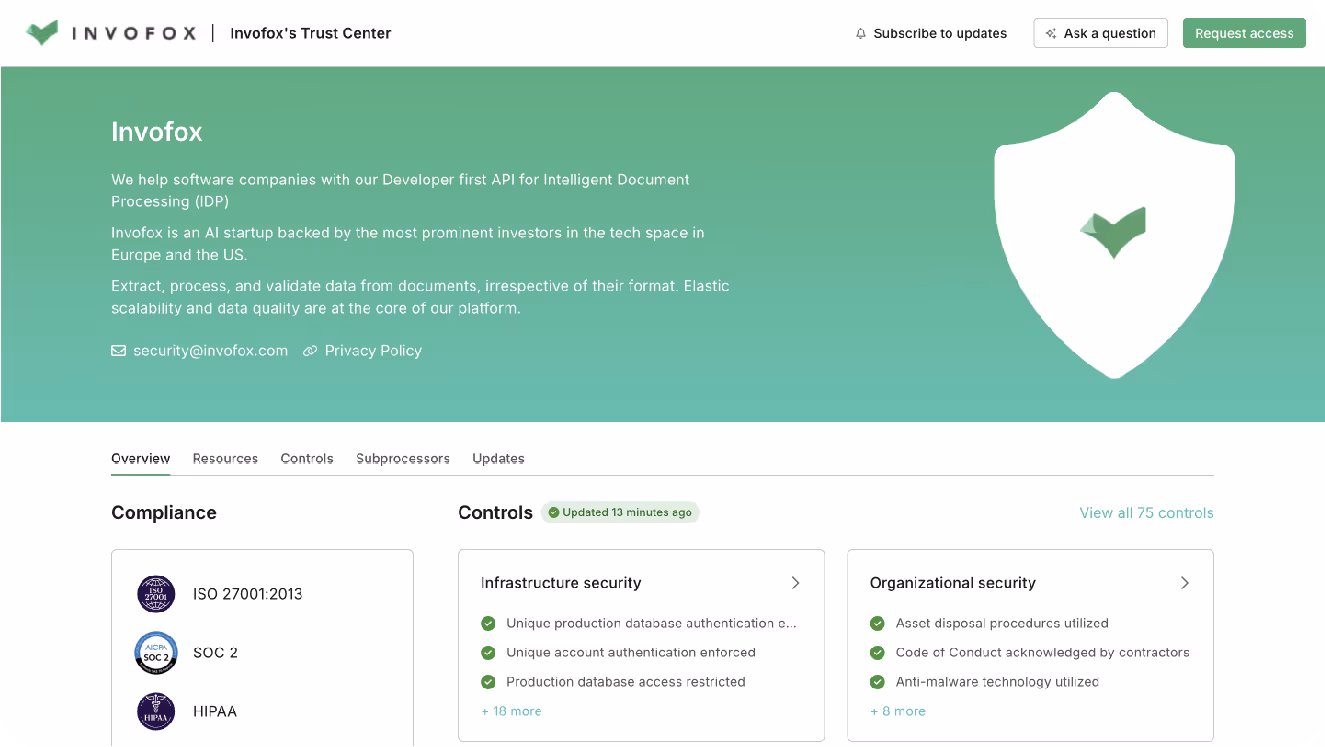The image size is (1325, 747).
Task: Click the AICPA SOC 2 badge icon
Action: [156, 653]
